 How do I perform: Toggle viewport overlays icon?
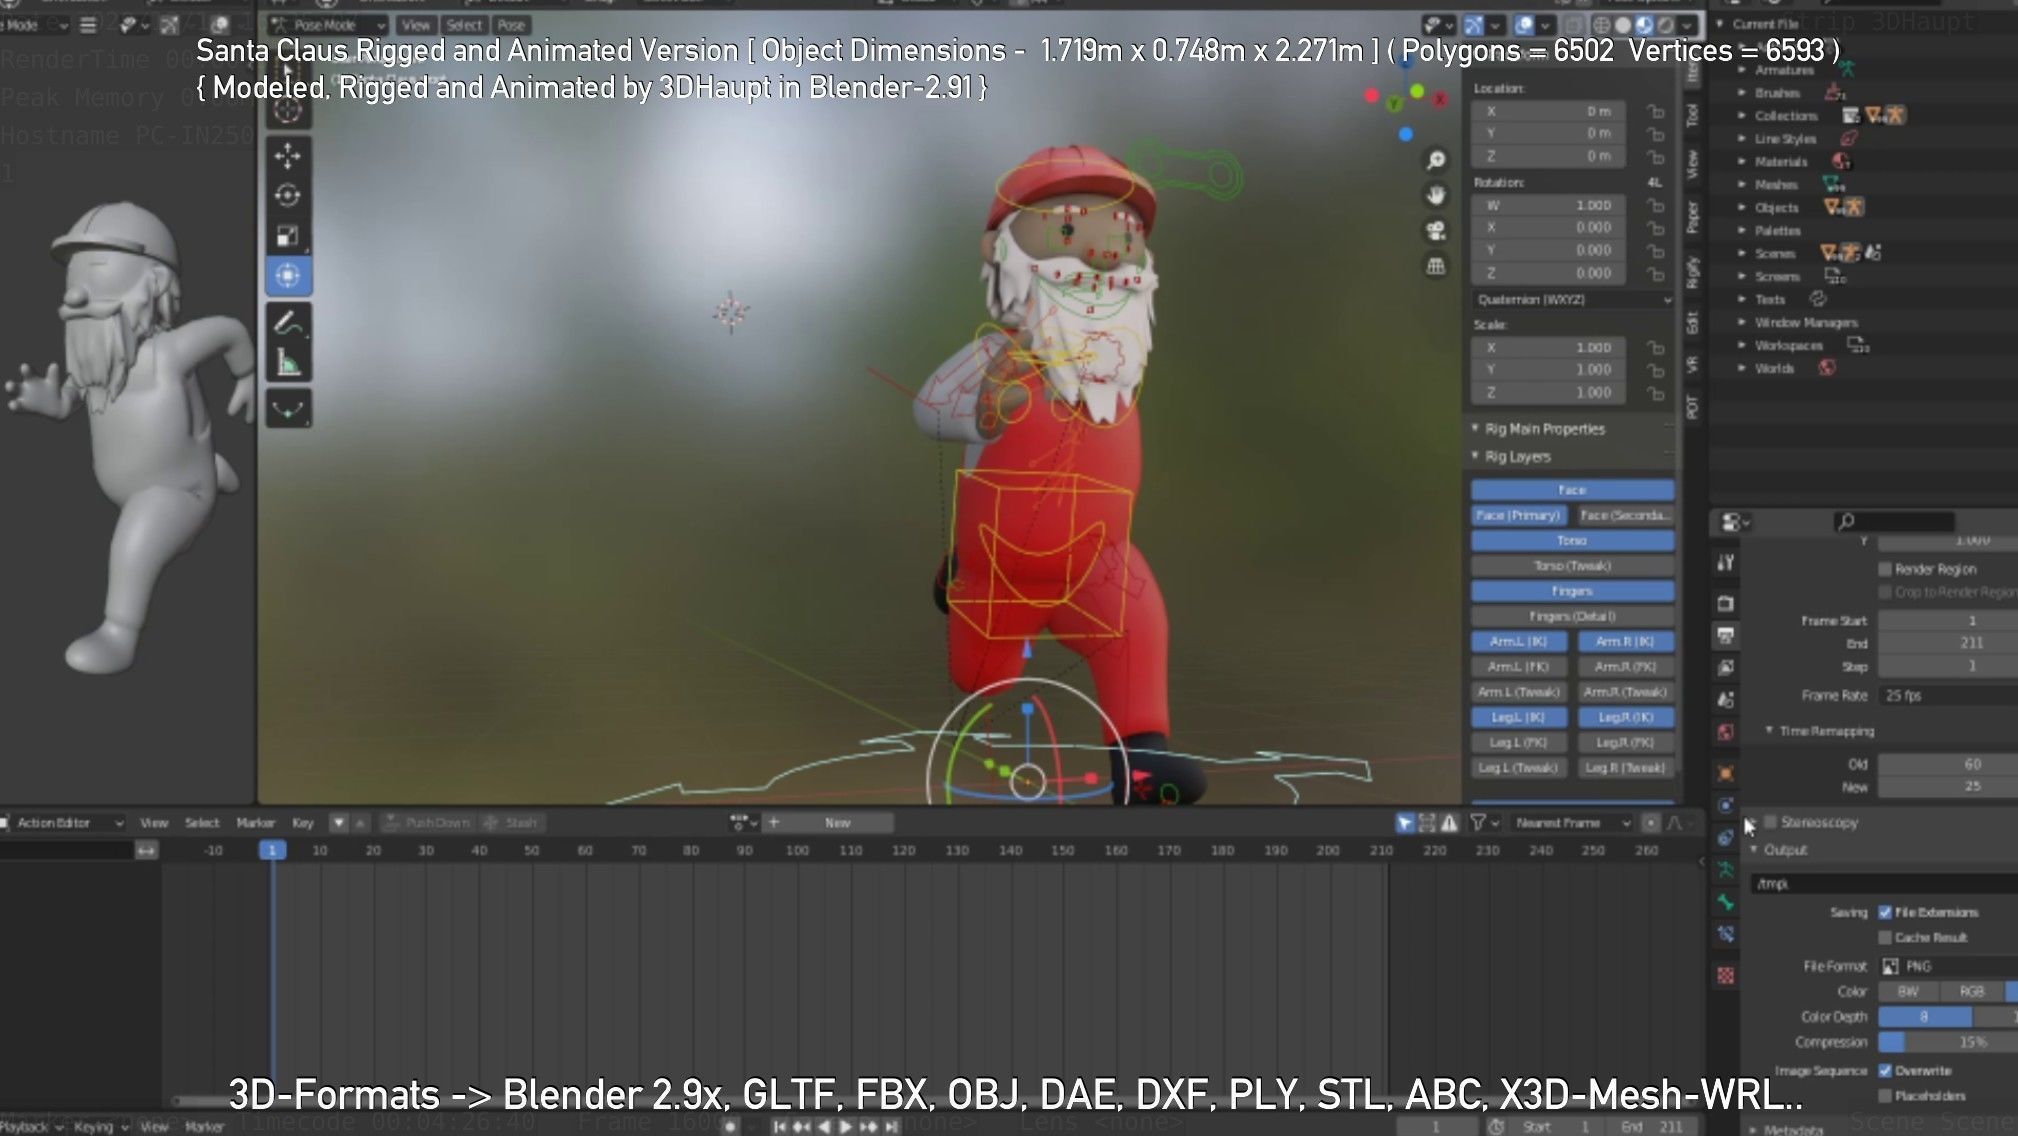[1524, 25]
